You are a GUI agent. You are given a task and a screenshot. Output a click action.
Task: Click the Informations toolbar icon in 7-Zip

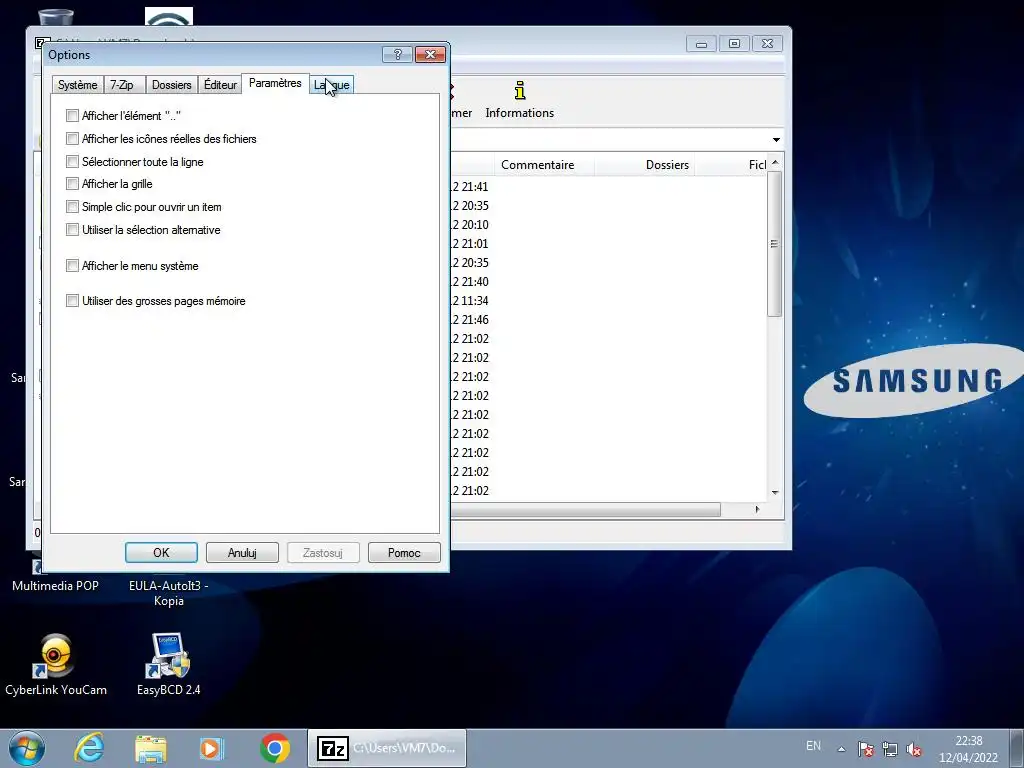520,100
